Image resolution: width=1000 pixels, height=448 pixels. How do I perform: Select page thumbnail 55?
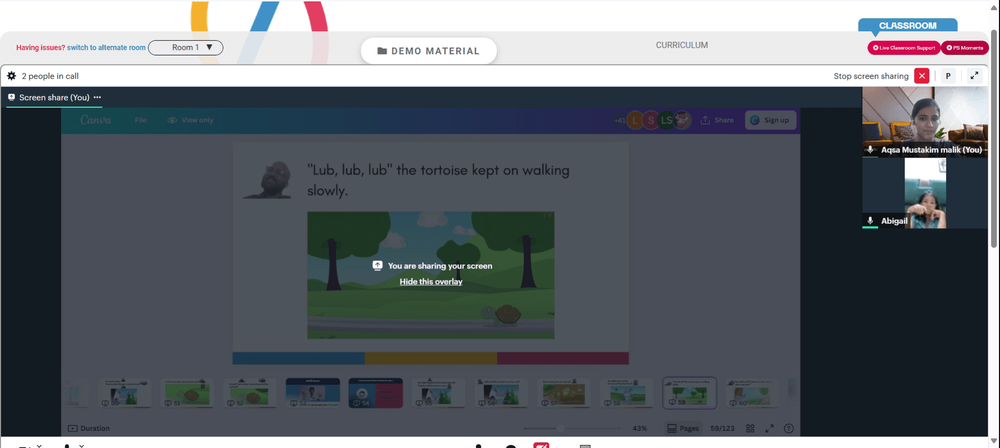click(438, 393)
